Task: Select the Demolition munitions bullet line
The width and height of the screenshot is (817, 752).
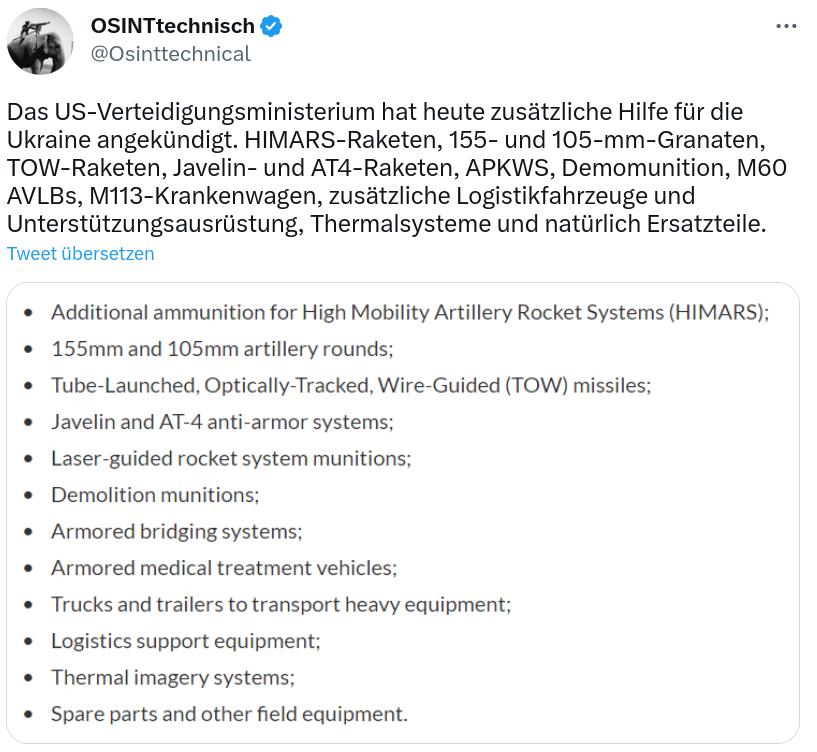Action: tap(155, 495)
